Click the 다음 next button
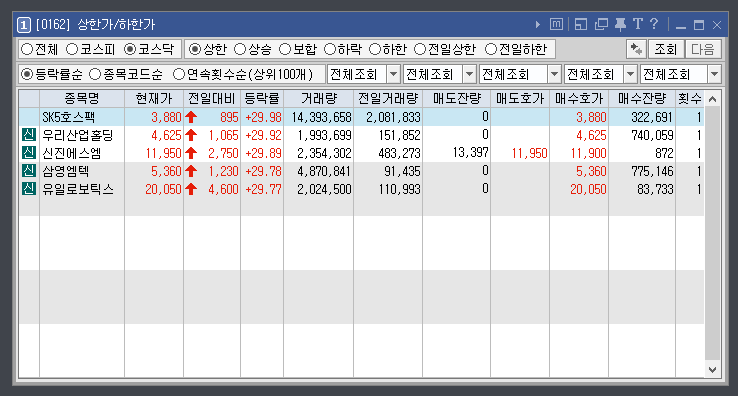 pos(703,49)
